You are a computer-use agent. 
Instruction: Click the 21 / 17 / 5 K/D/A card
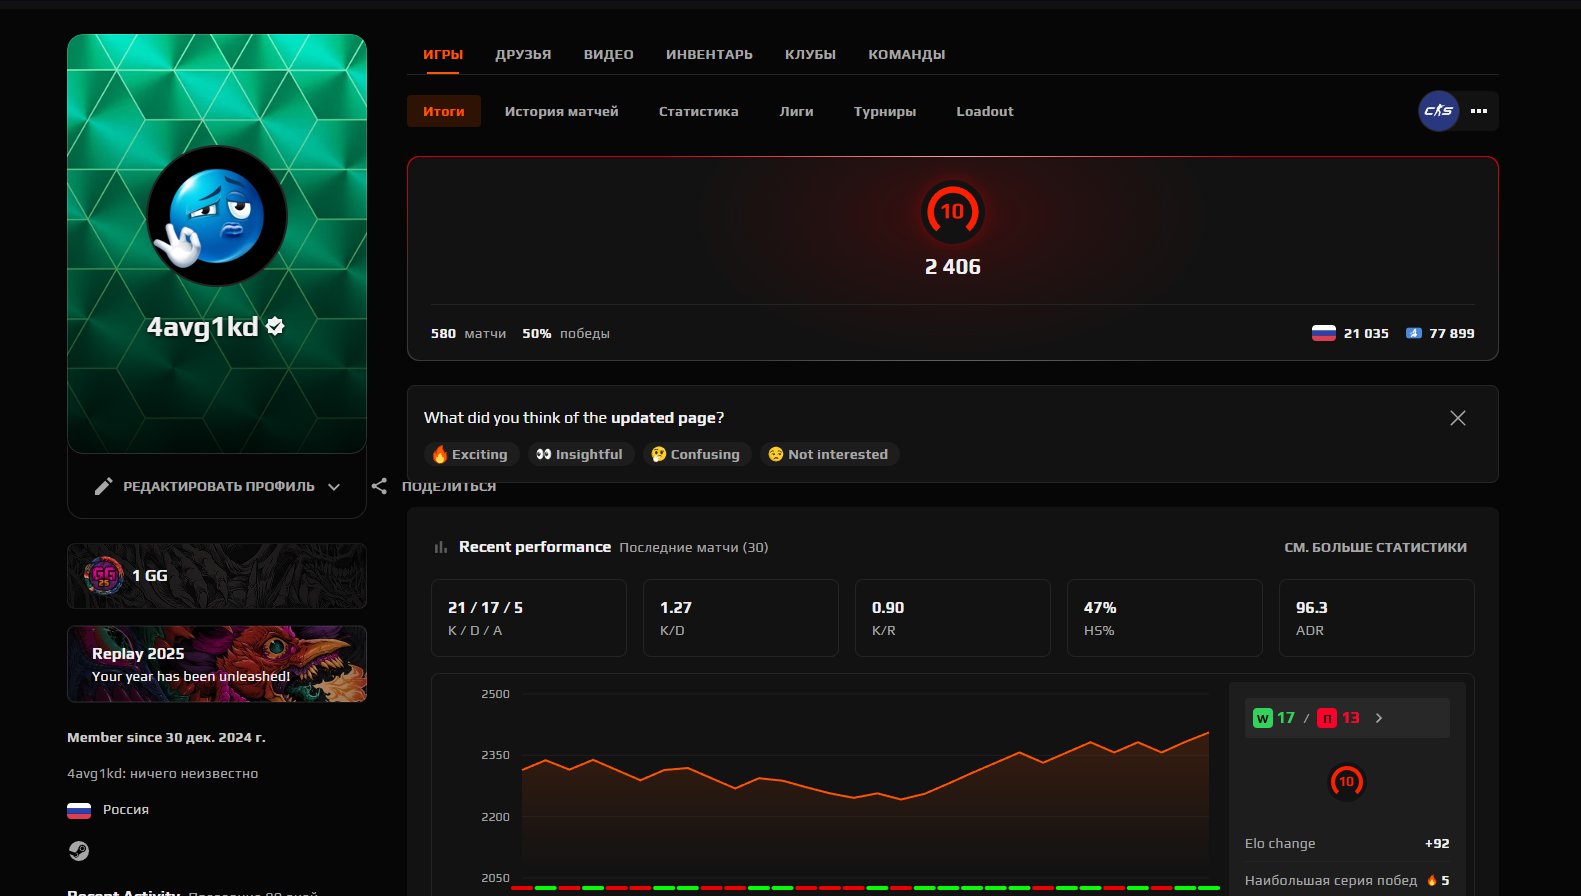(529, 618)
